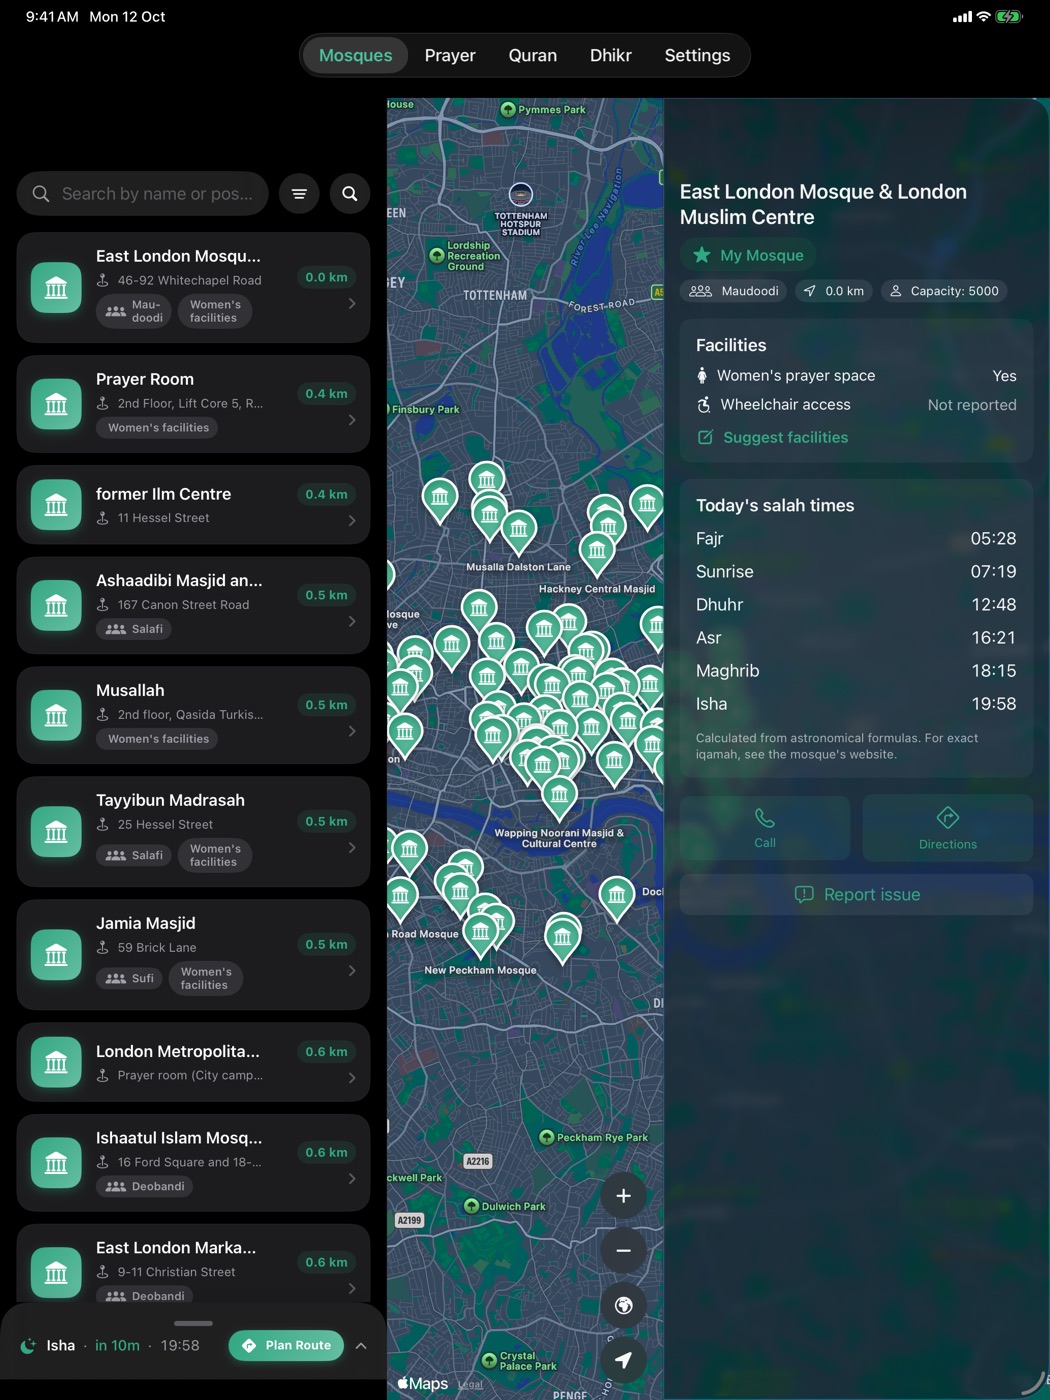Open the filter list icon beside search
The height and width of the screenshot is (1400, 1050).
pos(299,194)
